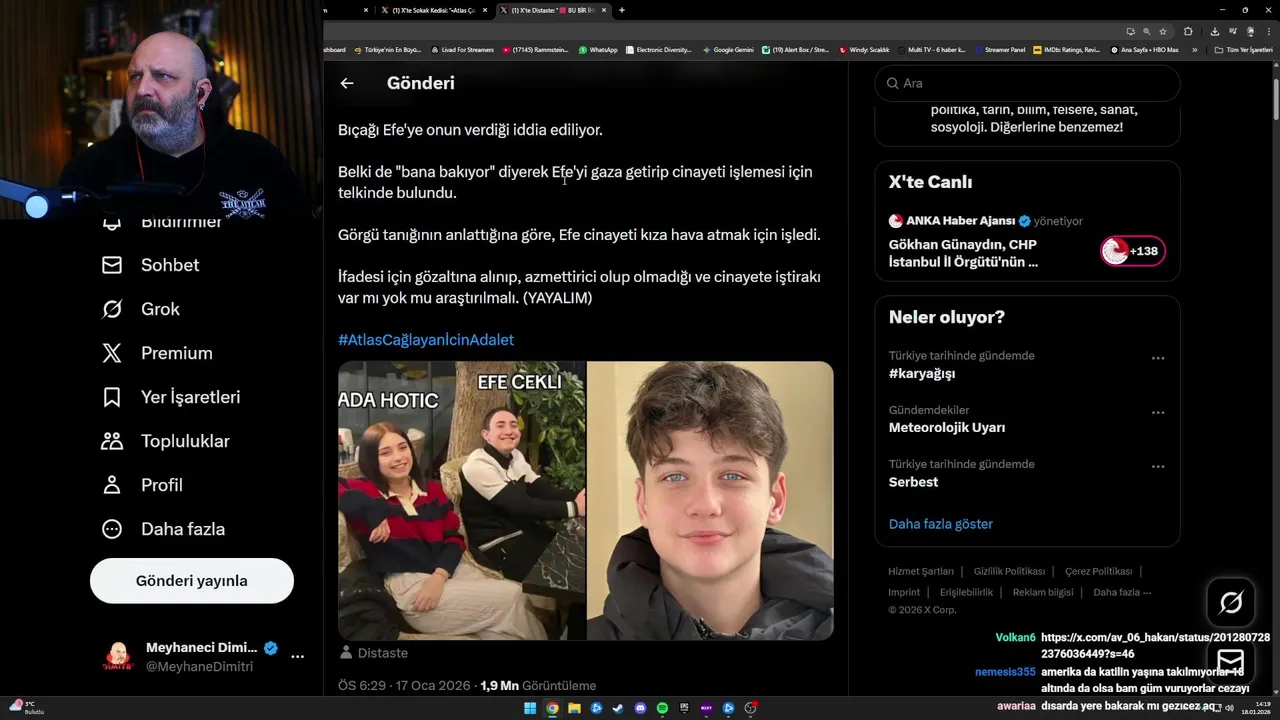Open the Chrome three-dot menu
Screen dimensions: 1280x720
tap(1269, 31)
